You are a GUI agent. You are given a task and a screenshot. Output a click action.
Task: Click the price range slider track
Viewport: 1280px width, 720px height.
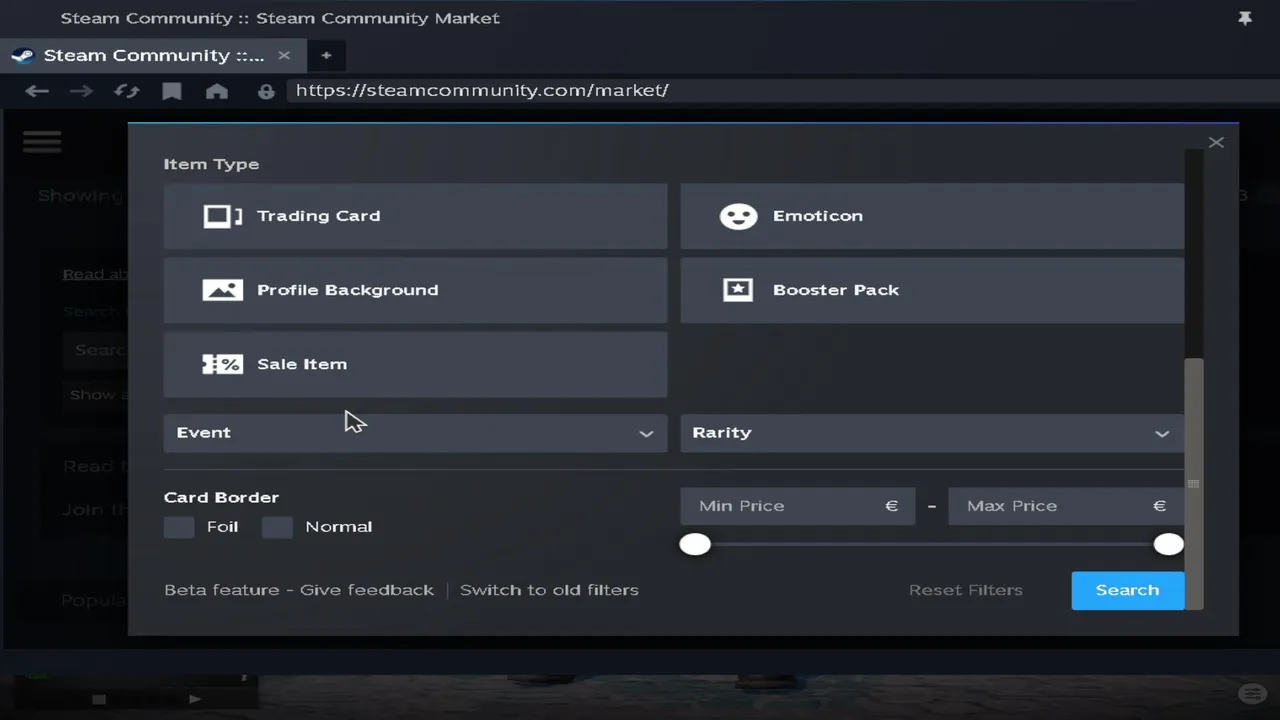[x=932, y=544]
